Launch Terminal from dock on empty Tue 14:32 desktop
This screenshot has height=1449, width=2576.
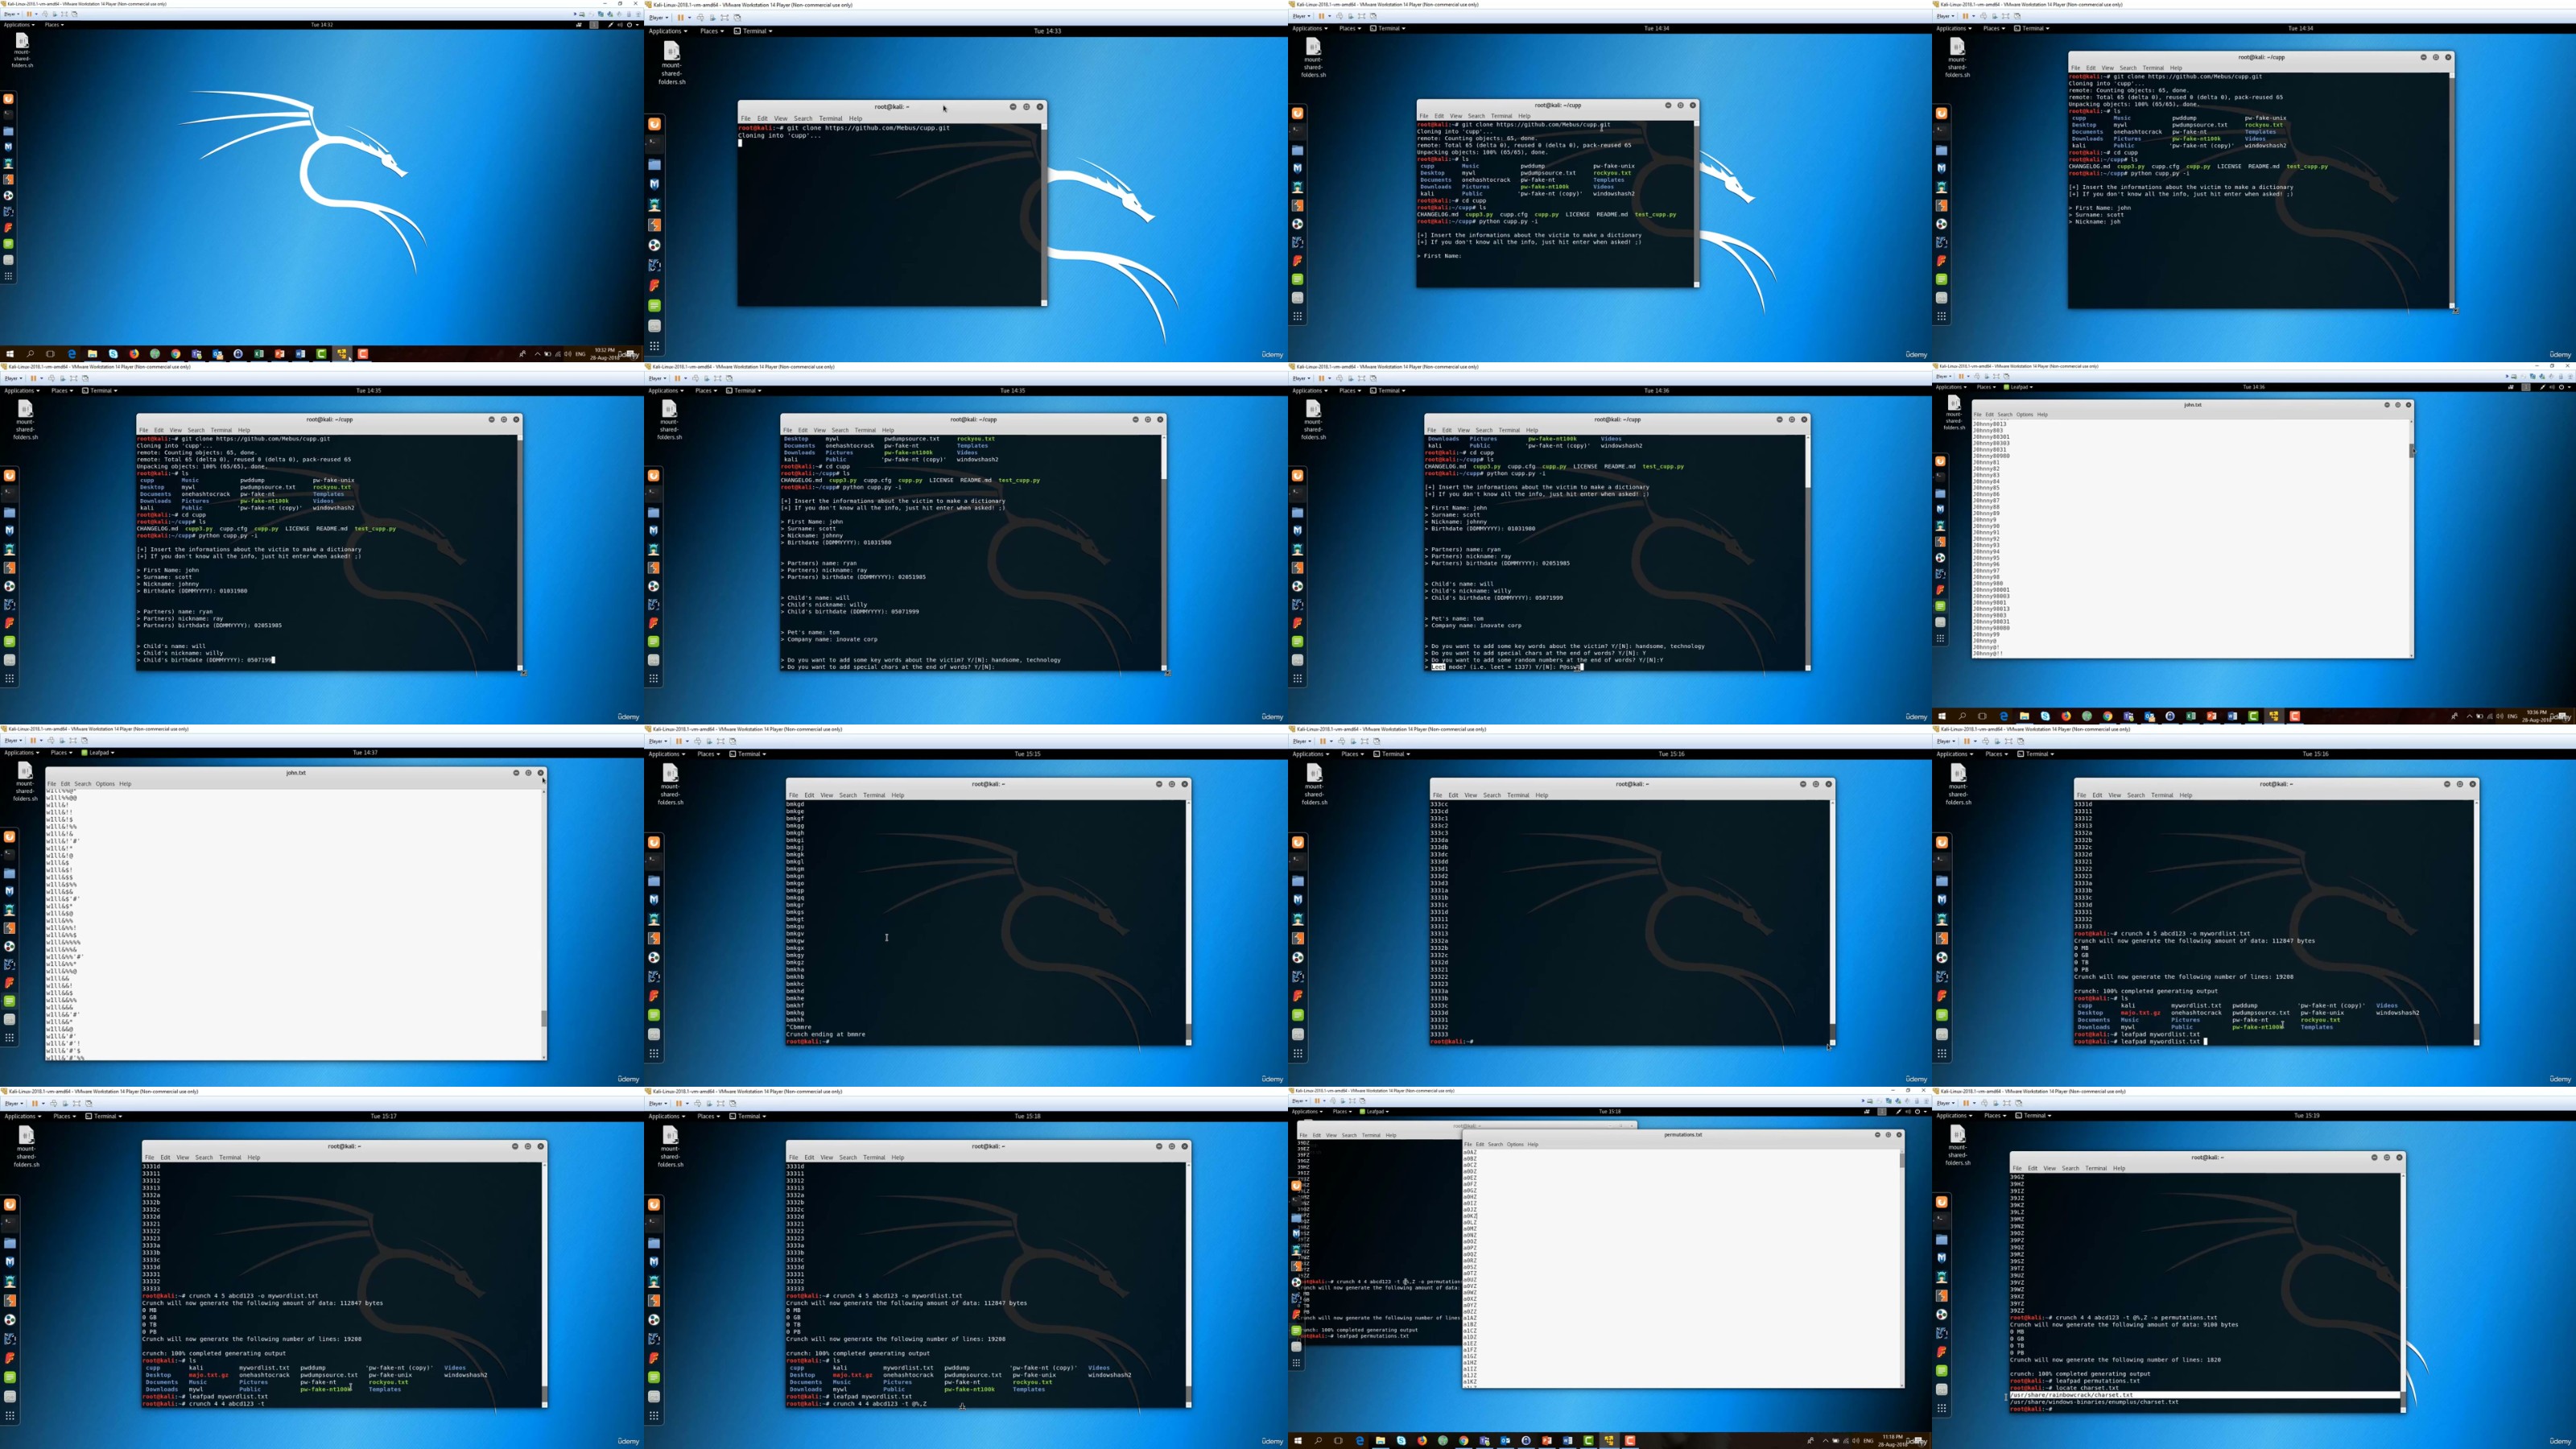[x=8, y=115]
